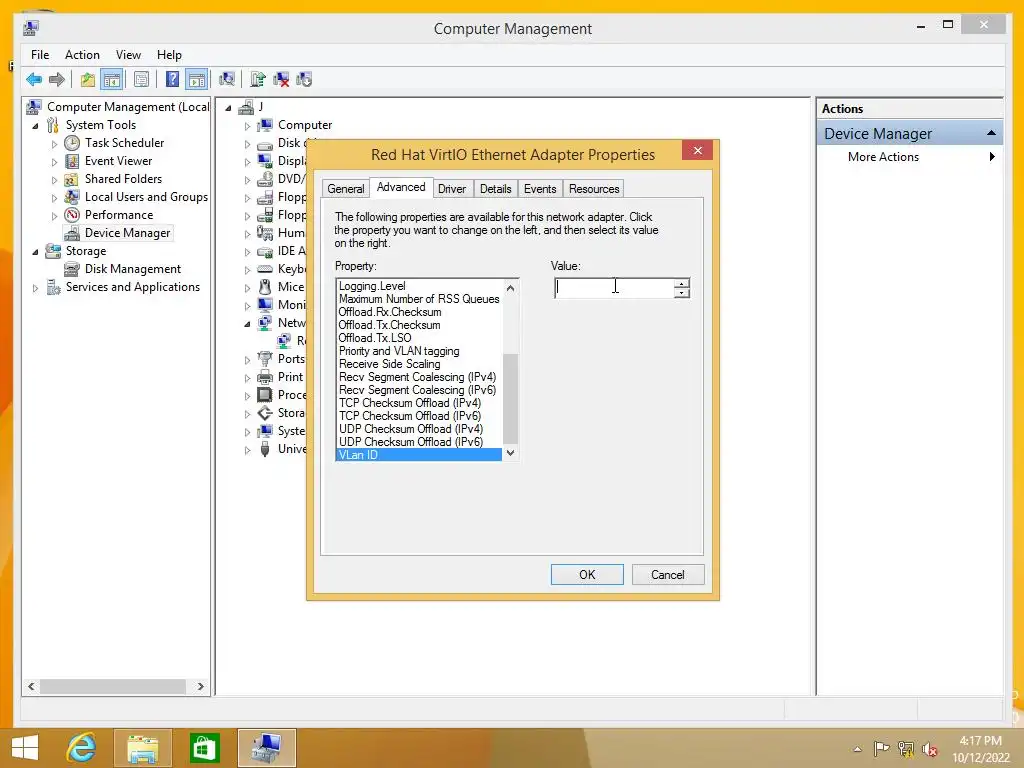Viewport: 1024px width, 768px height.
Task: Collapse the System Tools node
Action: tap(35, 125)
